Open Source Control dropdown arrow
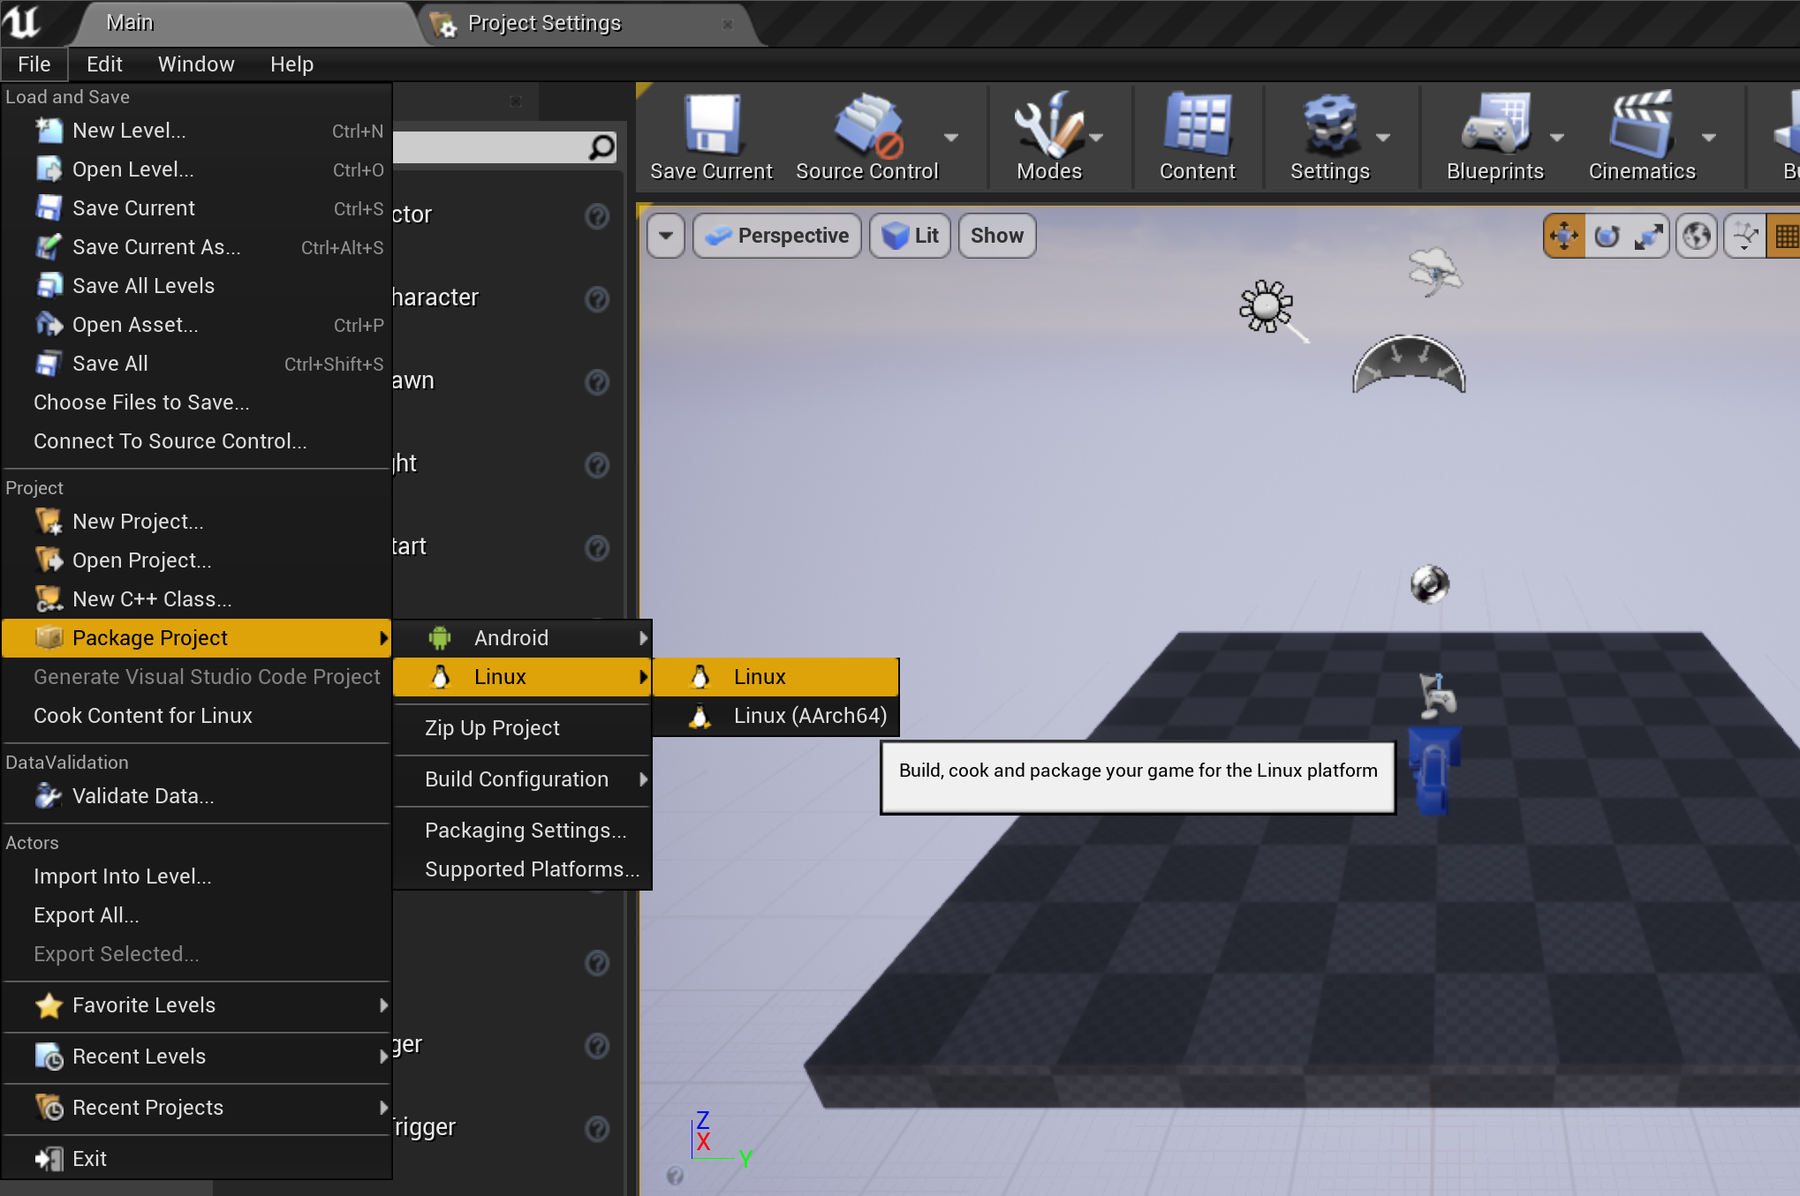Image resolution: width=1800 pixels, height=1196 pixels. pyautogui.click(x=951, y=138)
